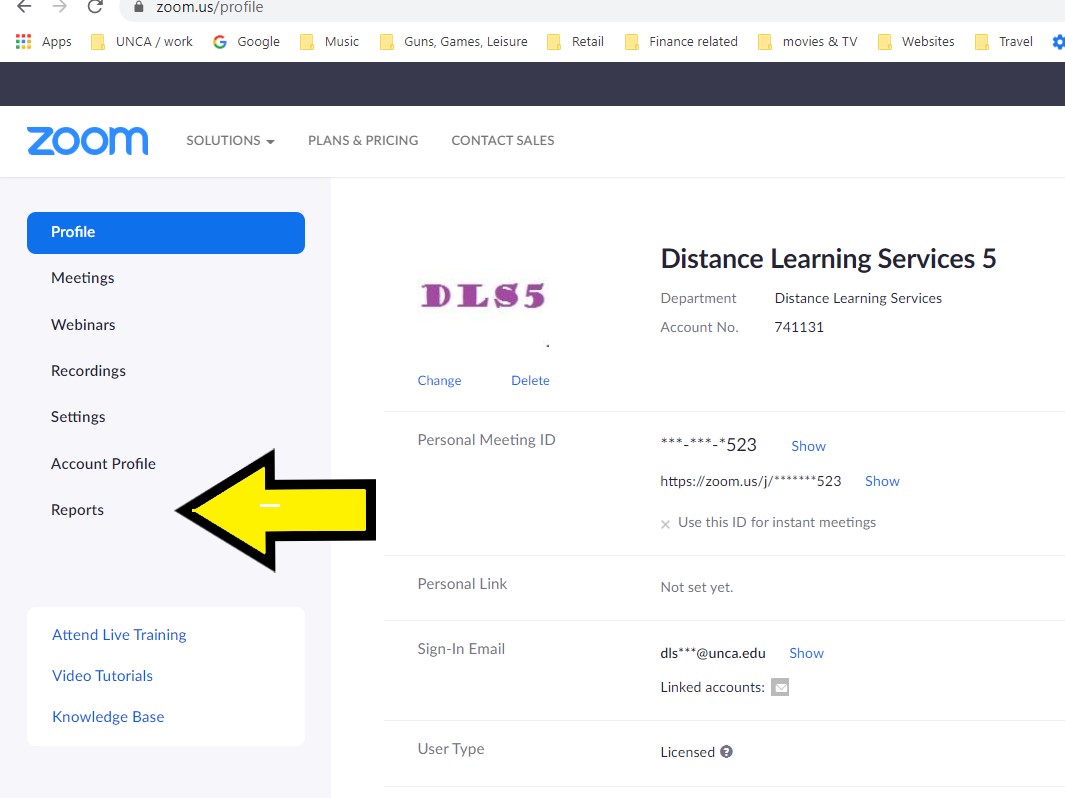Open the UNCA / work bookmark folder
Image resolution: width=1065 pixels, height=798 pixels.
[x=142, y=41]
